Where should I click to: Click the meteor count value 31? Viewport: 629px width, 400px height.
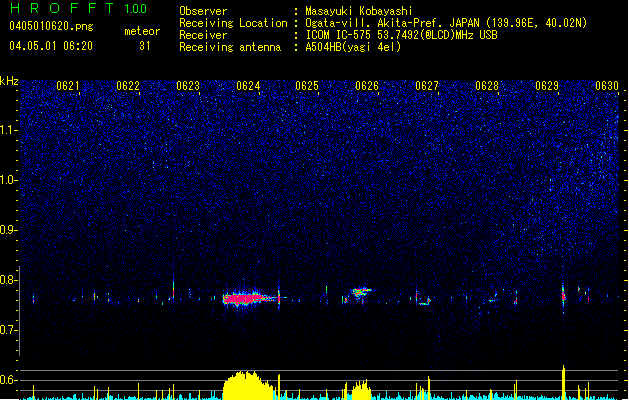tap(144, 46)
